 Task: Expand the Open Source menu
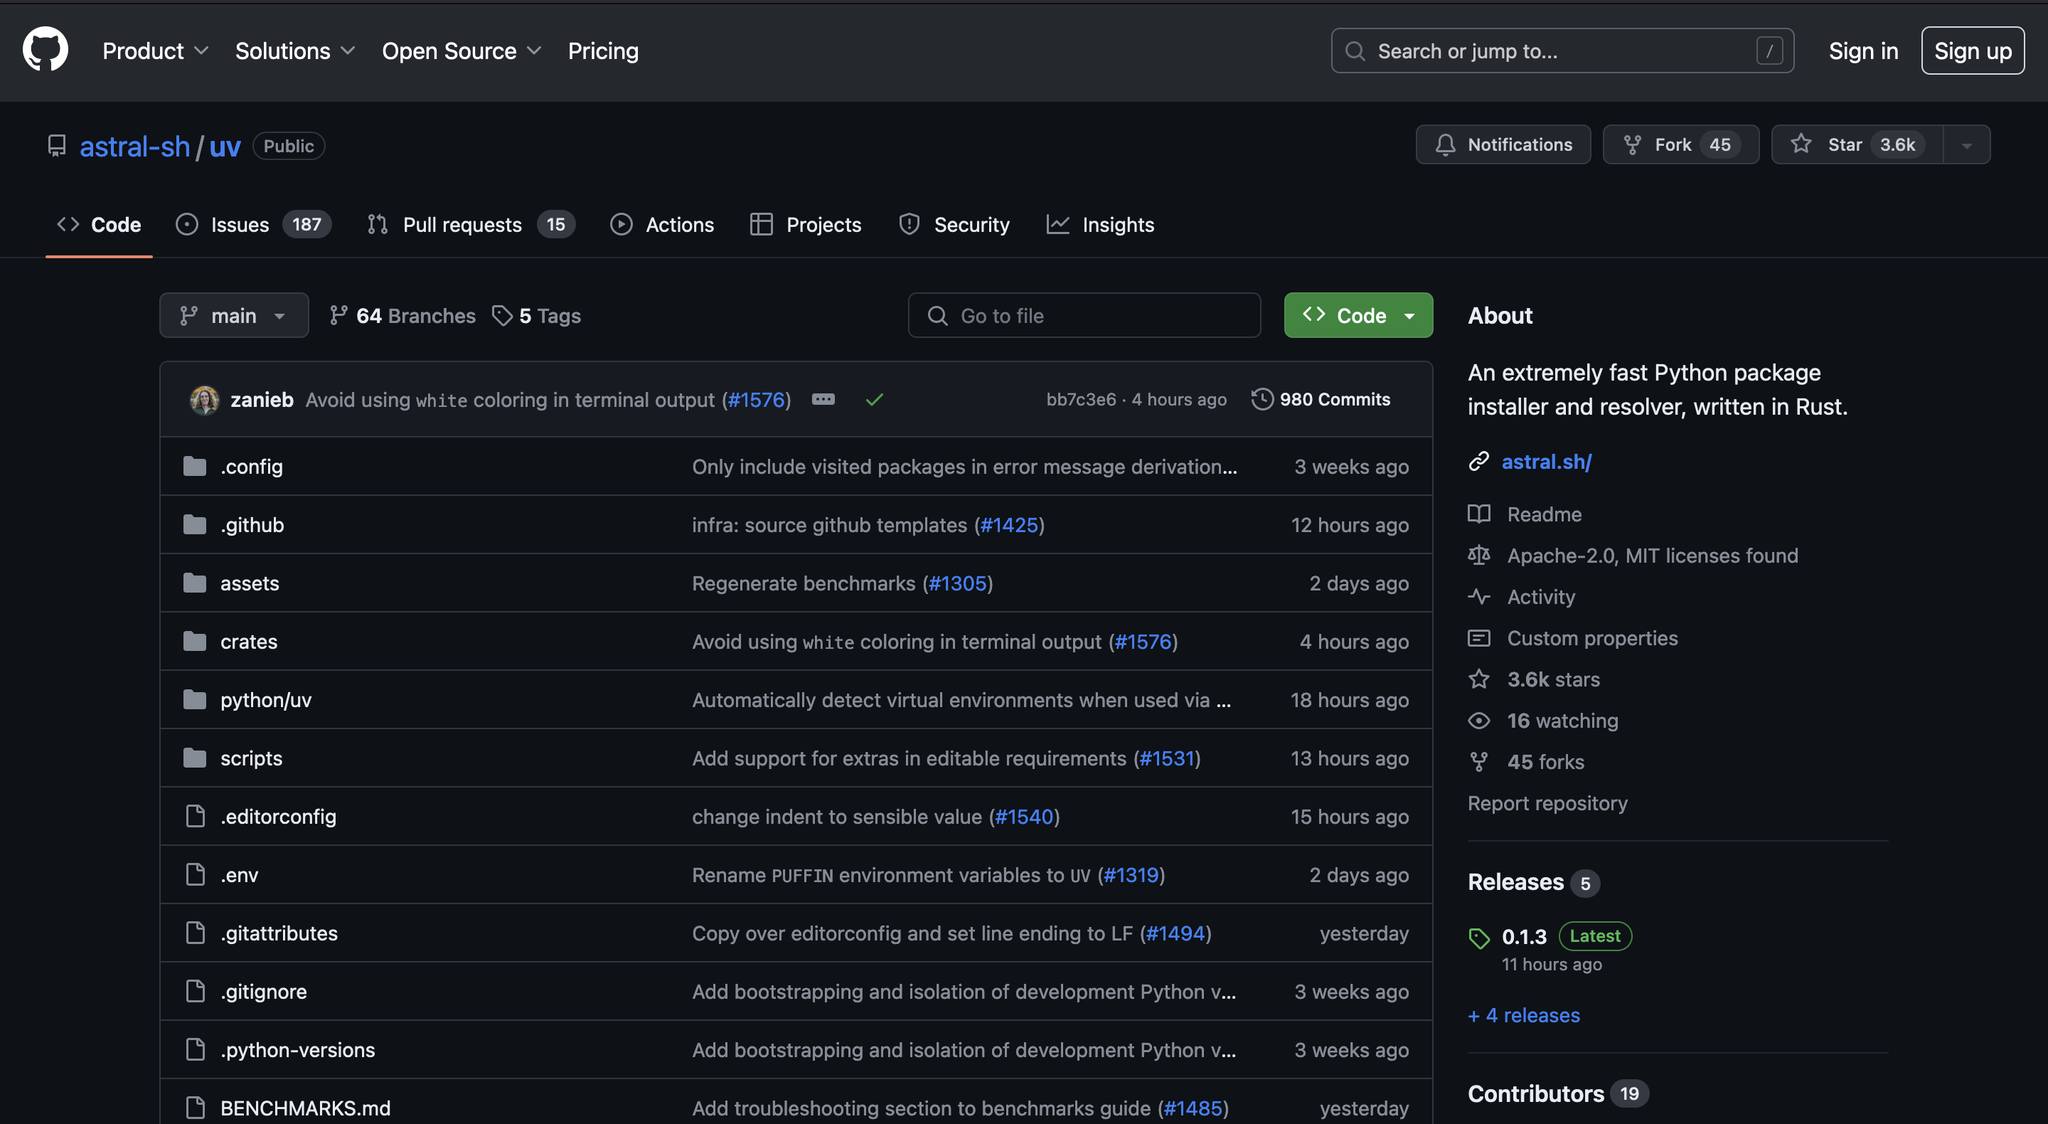coord(461,51)
